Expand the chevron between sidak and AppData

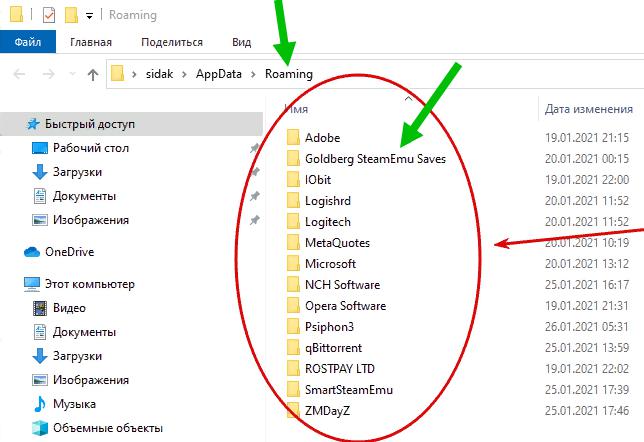tap(184, 74)
